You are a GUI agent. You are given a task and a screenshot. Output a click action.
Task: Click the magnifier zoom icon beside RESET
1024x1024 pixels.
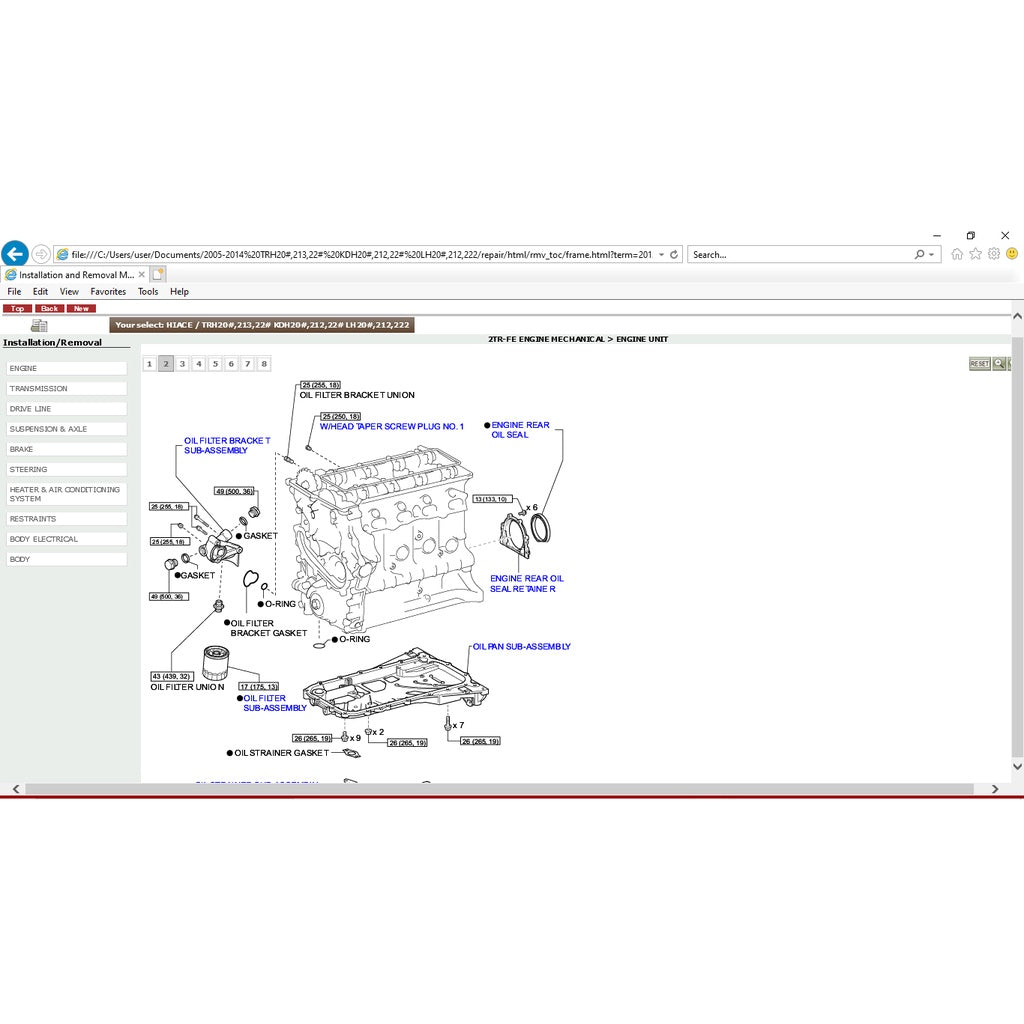(998, 364)
